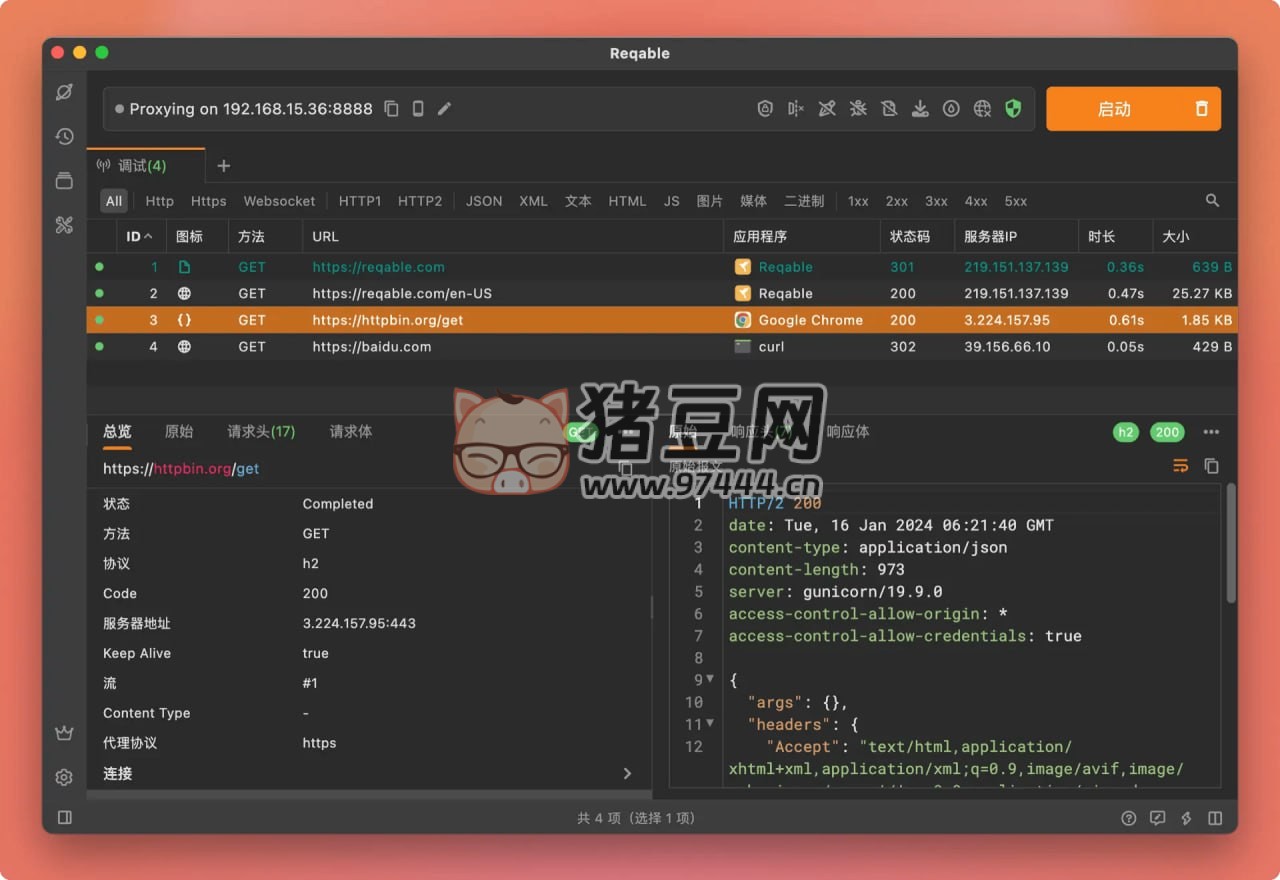The height and width of the screenshot is (880, 1280).
Task: Open the toolbox sidebar icon
Action: click(64, 225)
